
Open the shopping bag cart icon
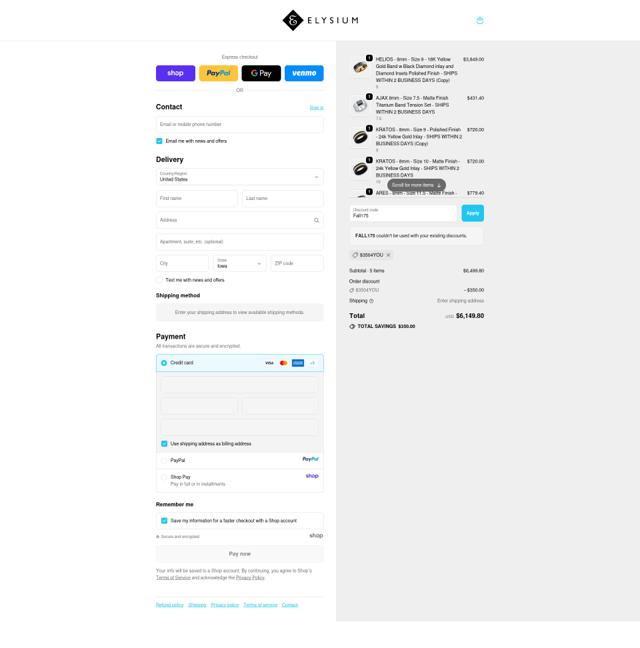pos(480,20)
